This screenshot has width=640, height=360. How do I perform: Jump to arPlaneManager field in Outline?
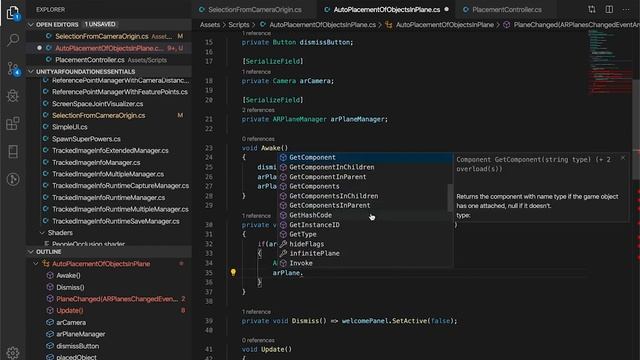click(x=109, y=334)
